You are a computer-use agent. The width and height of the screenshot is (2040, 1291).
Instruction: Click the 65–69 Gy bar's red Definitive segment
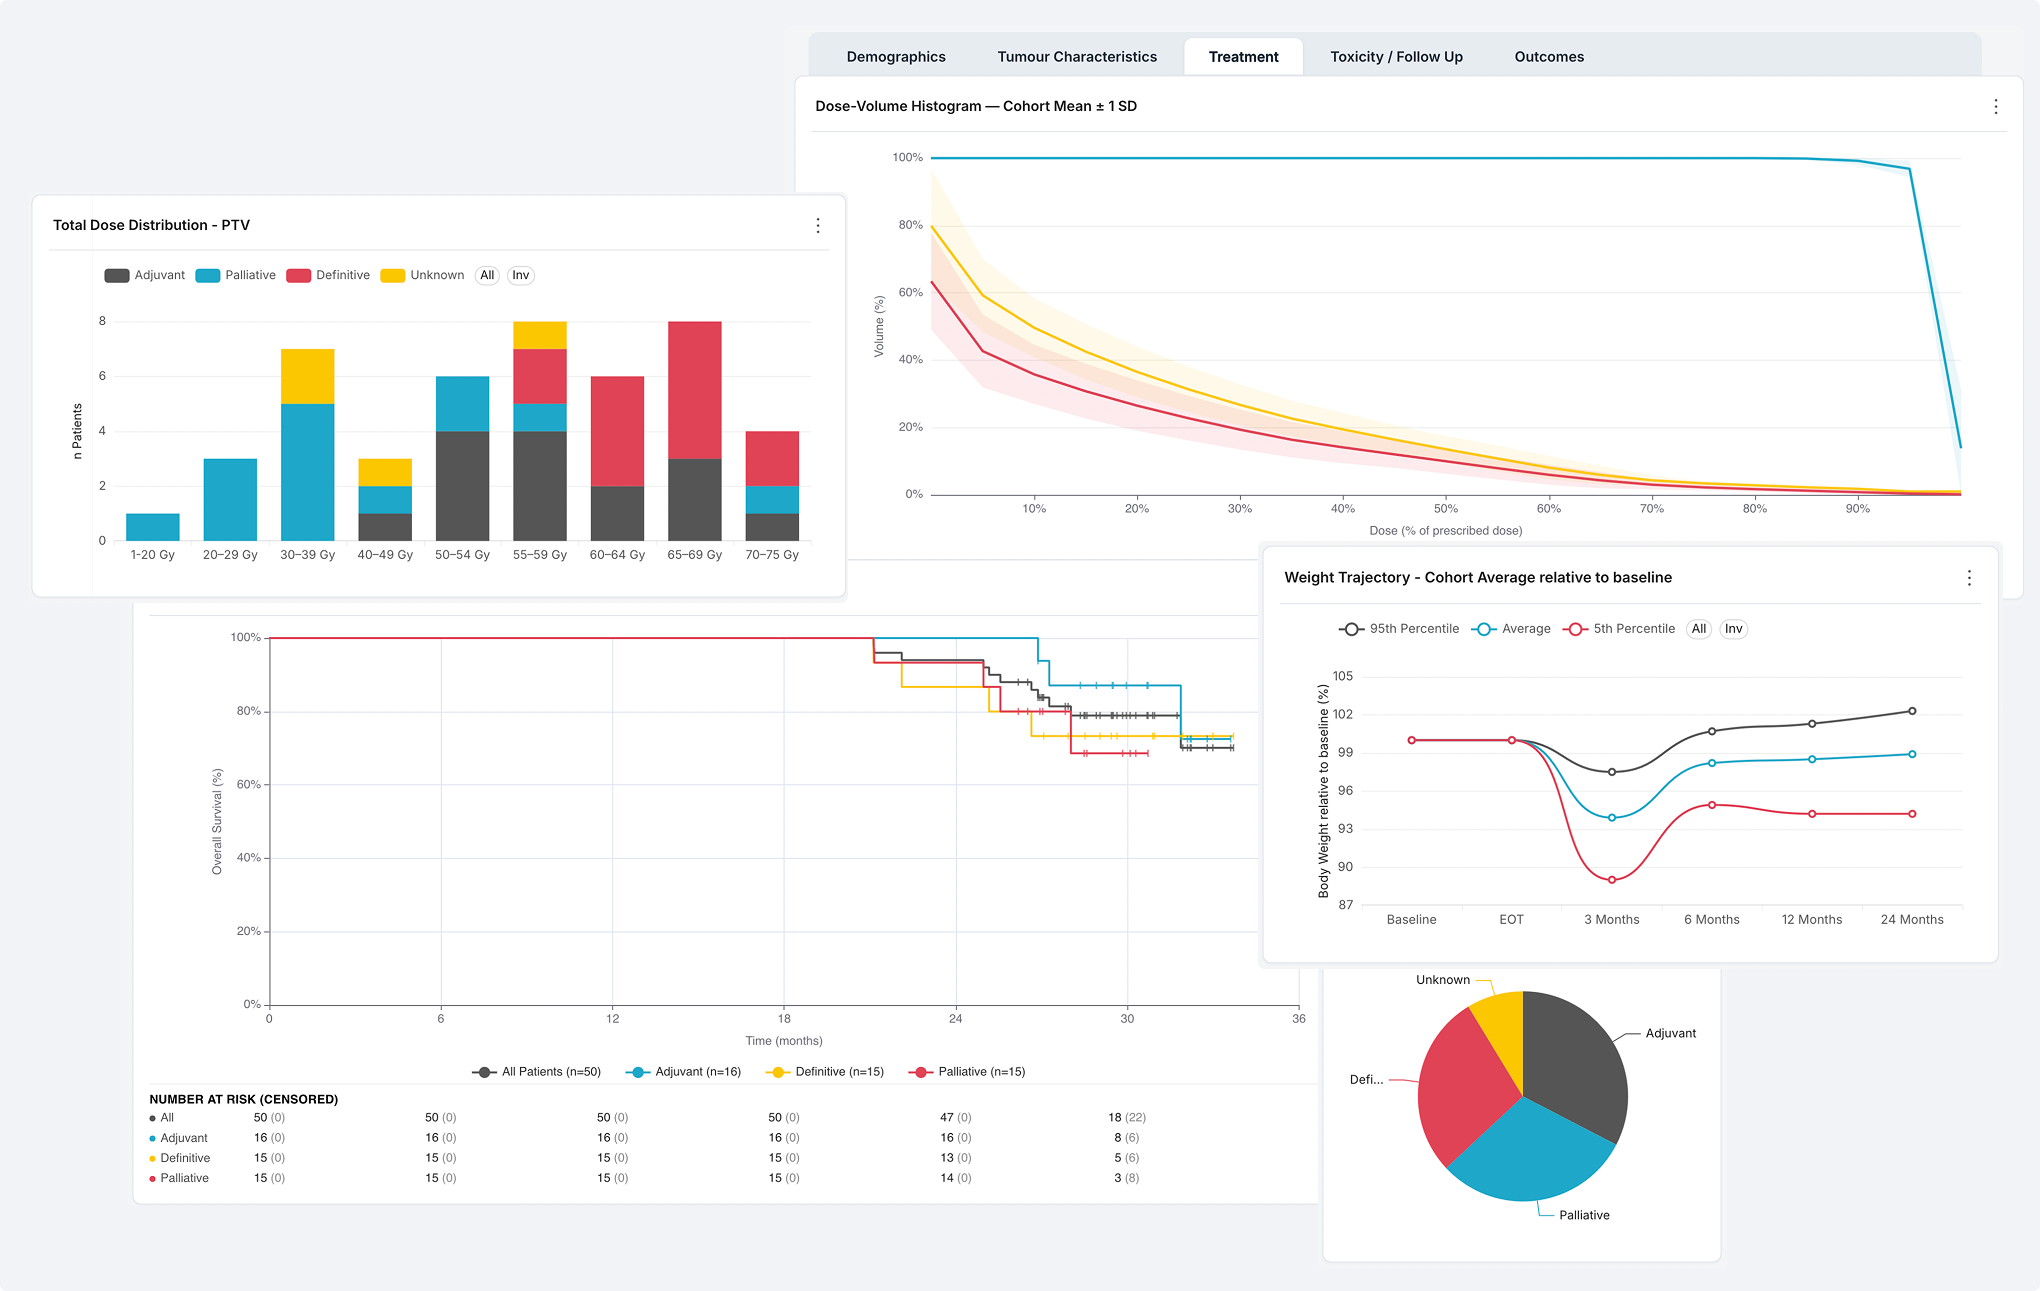pos(695,390)
